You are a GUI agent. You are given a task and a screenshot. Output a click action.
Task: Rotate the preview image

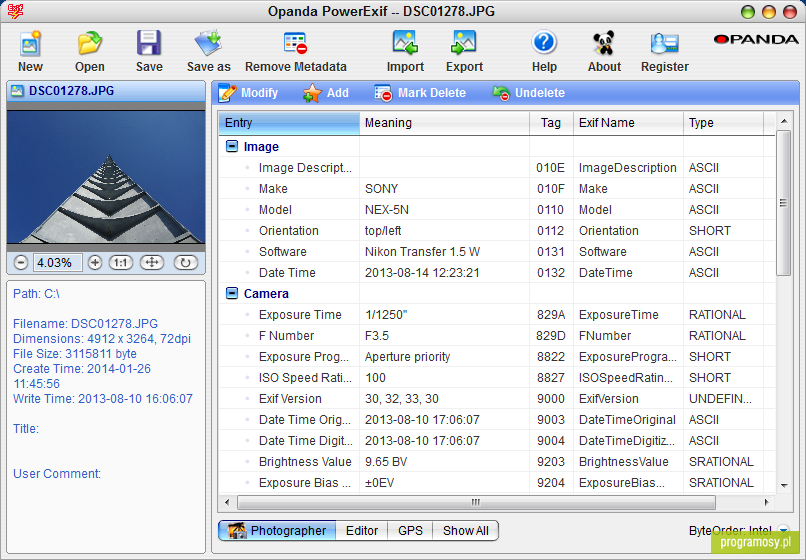coord(186,263)
